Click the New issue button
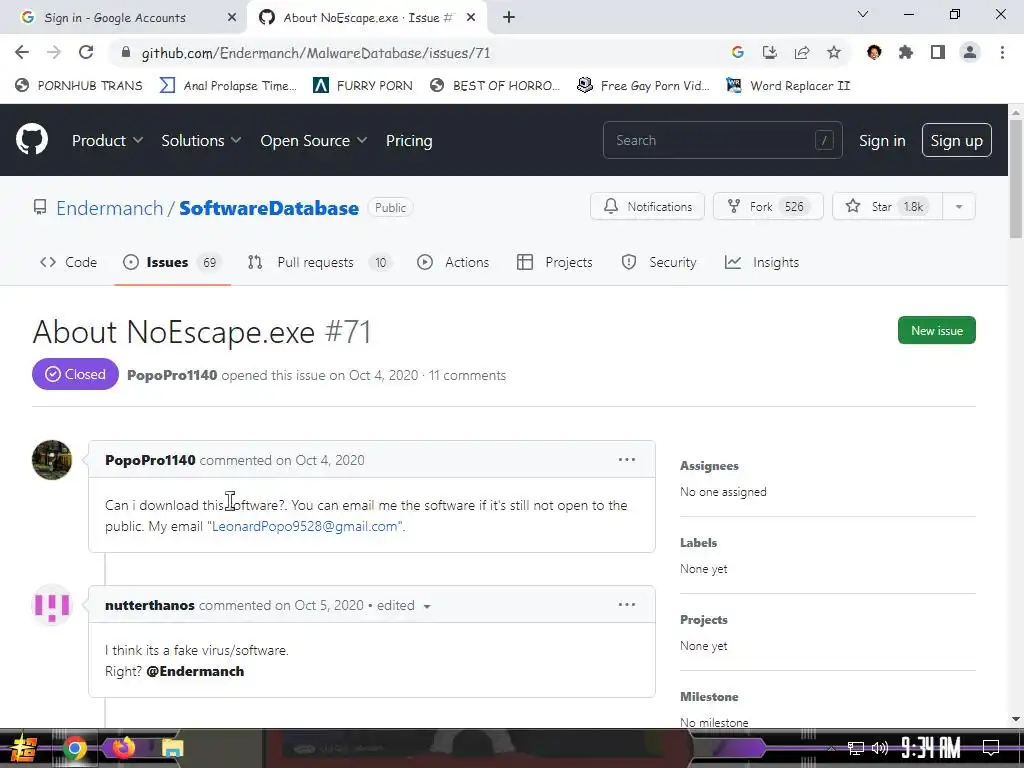Viewport: 1024px width, 768px height. click(x=936, y=330)
